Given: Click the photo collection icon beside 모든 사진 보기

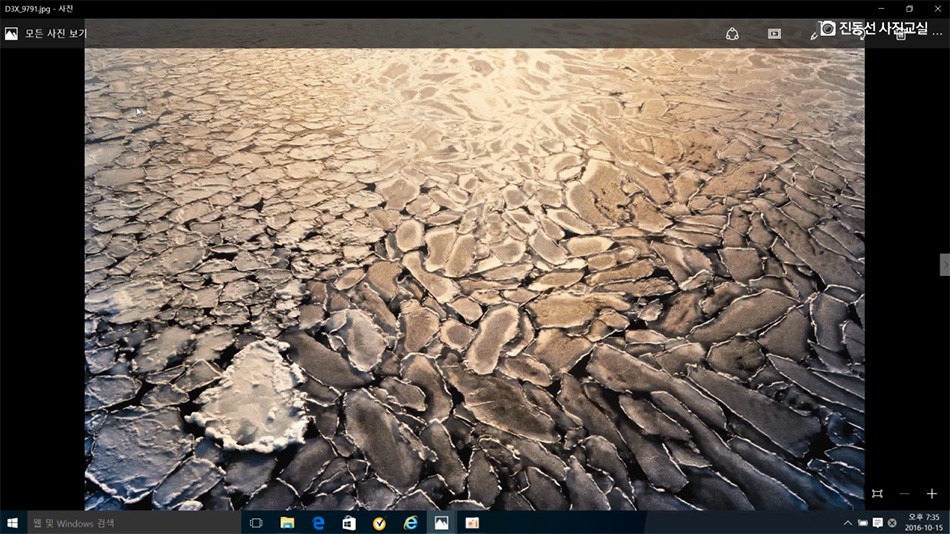Looking at the screenshot, I should pos(12,34).
